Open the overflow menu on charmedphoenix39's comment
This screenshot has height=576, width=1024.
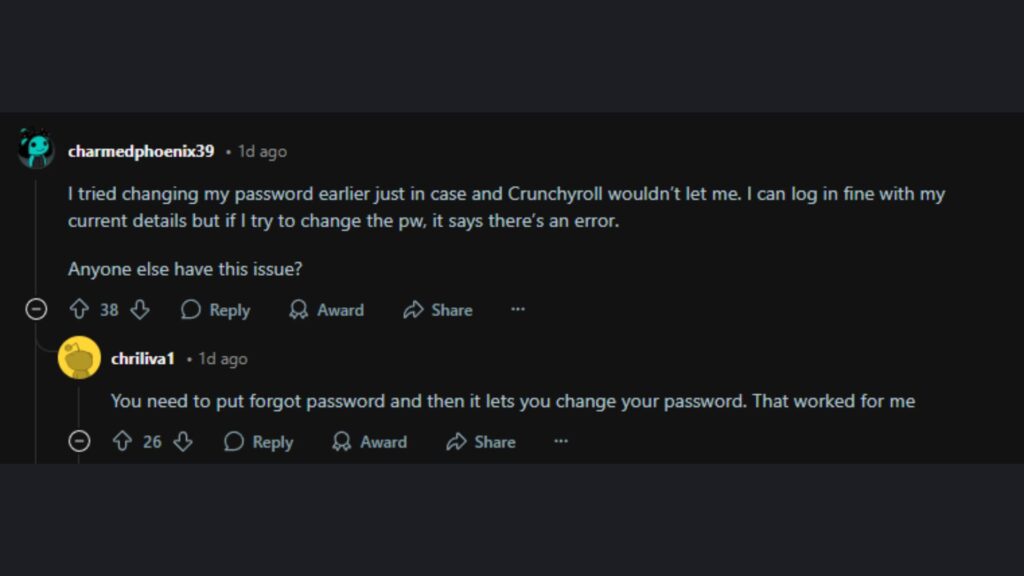(518, 310)
